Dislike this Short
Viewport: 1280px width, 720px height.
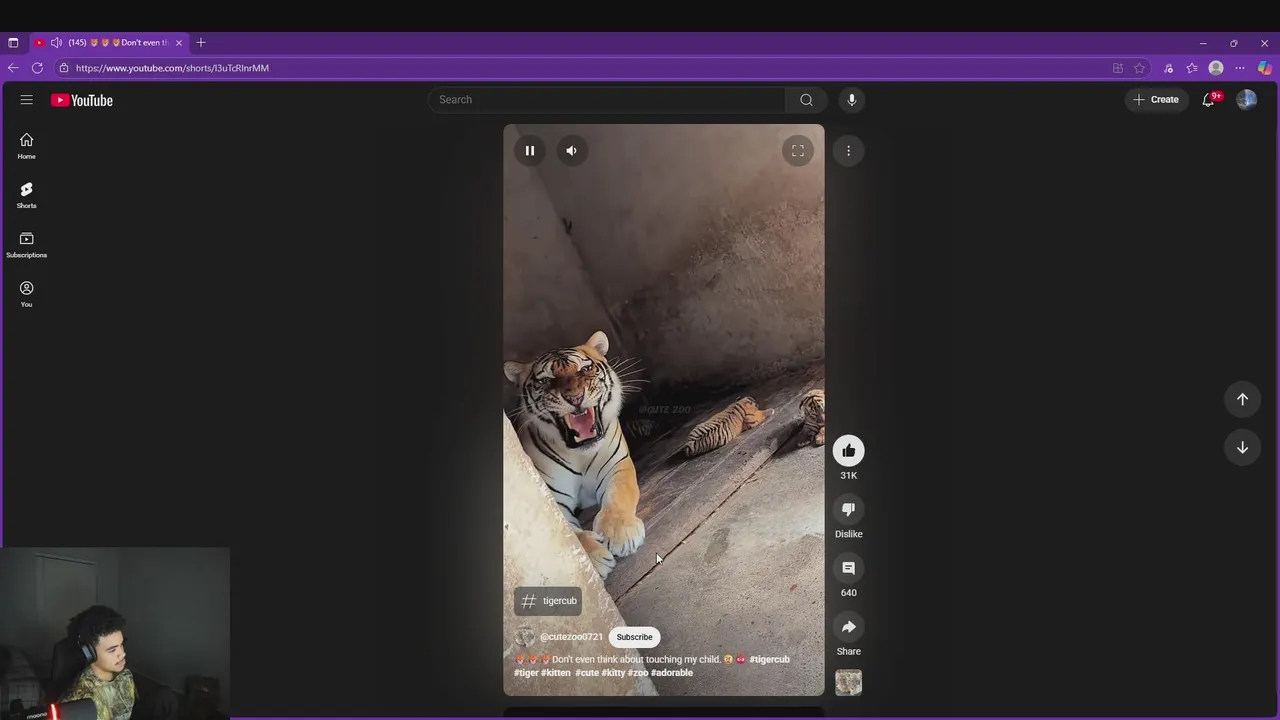pos(849,510)
